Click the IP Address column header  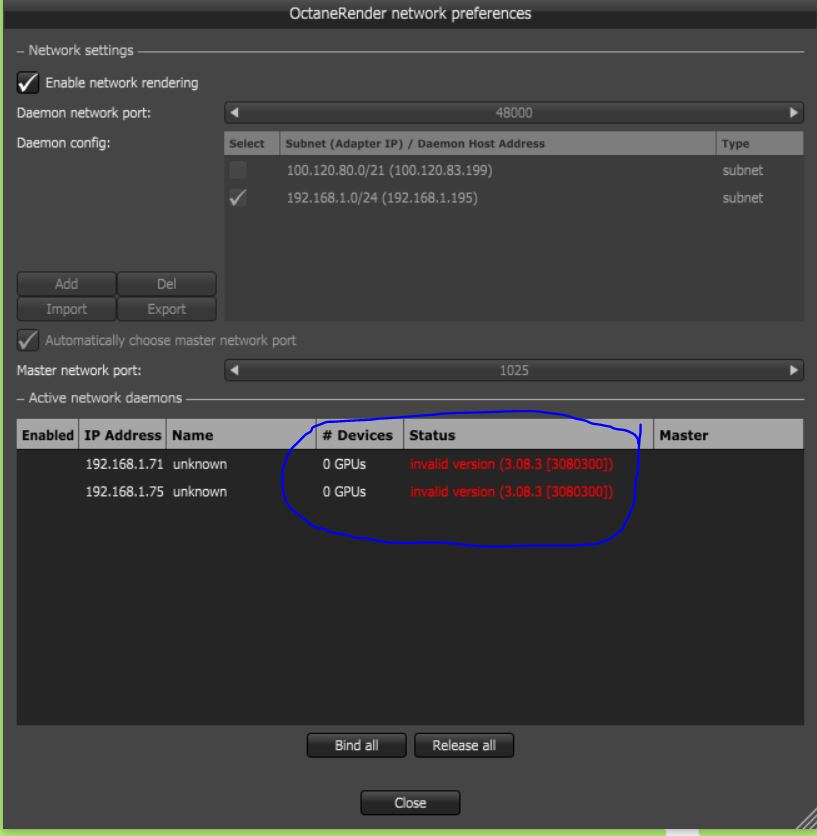click(x=123, y=435)
